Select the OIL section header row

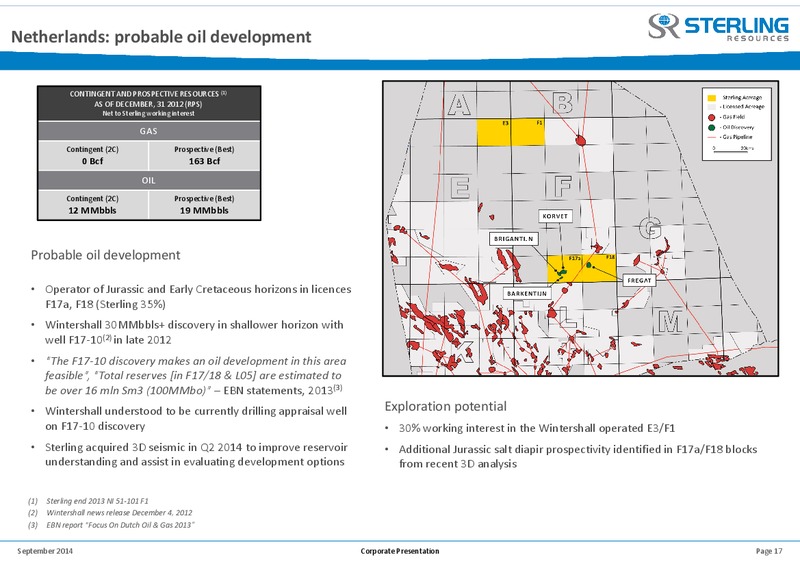(x=148, y=181)
